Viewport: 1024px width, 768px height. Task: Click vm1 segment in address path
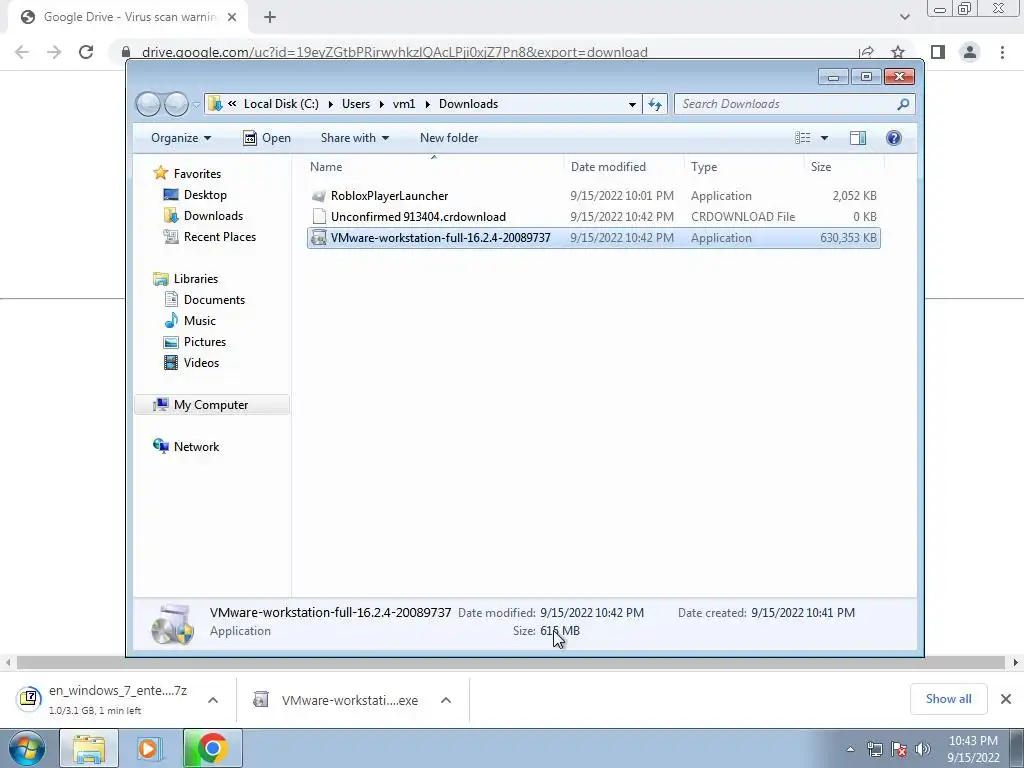tap(404, 104)
